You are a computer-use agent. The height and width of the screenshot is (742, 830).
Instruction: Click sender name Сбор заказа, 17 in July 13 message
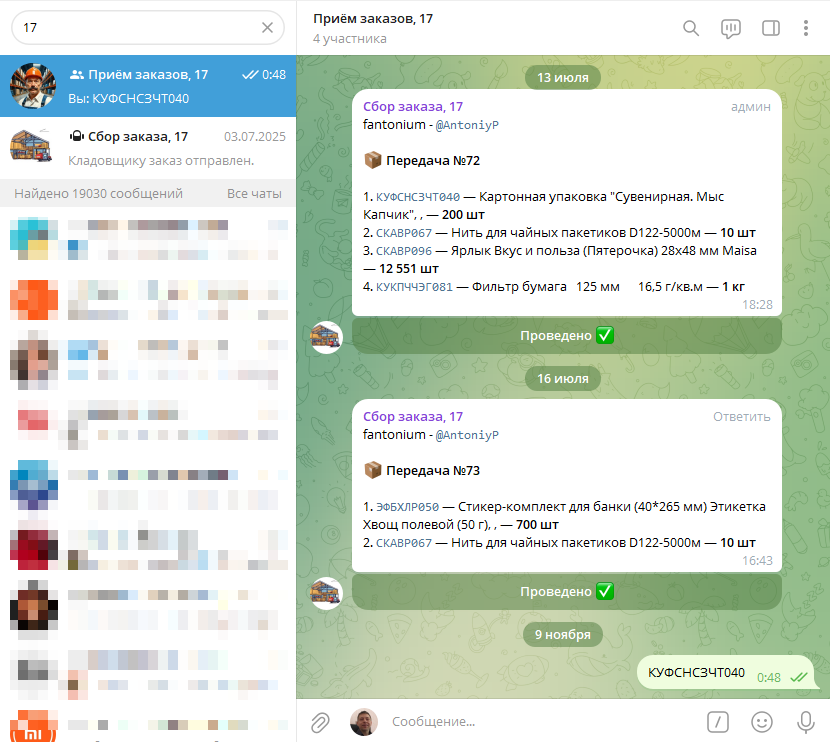413,106
